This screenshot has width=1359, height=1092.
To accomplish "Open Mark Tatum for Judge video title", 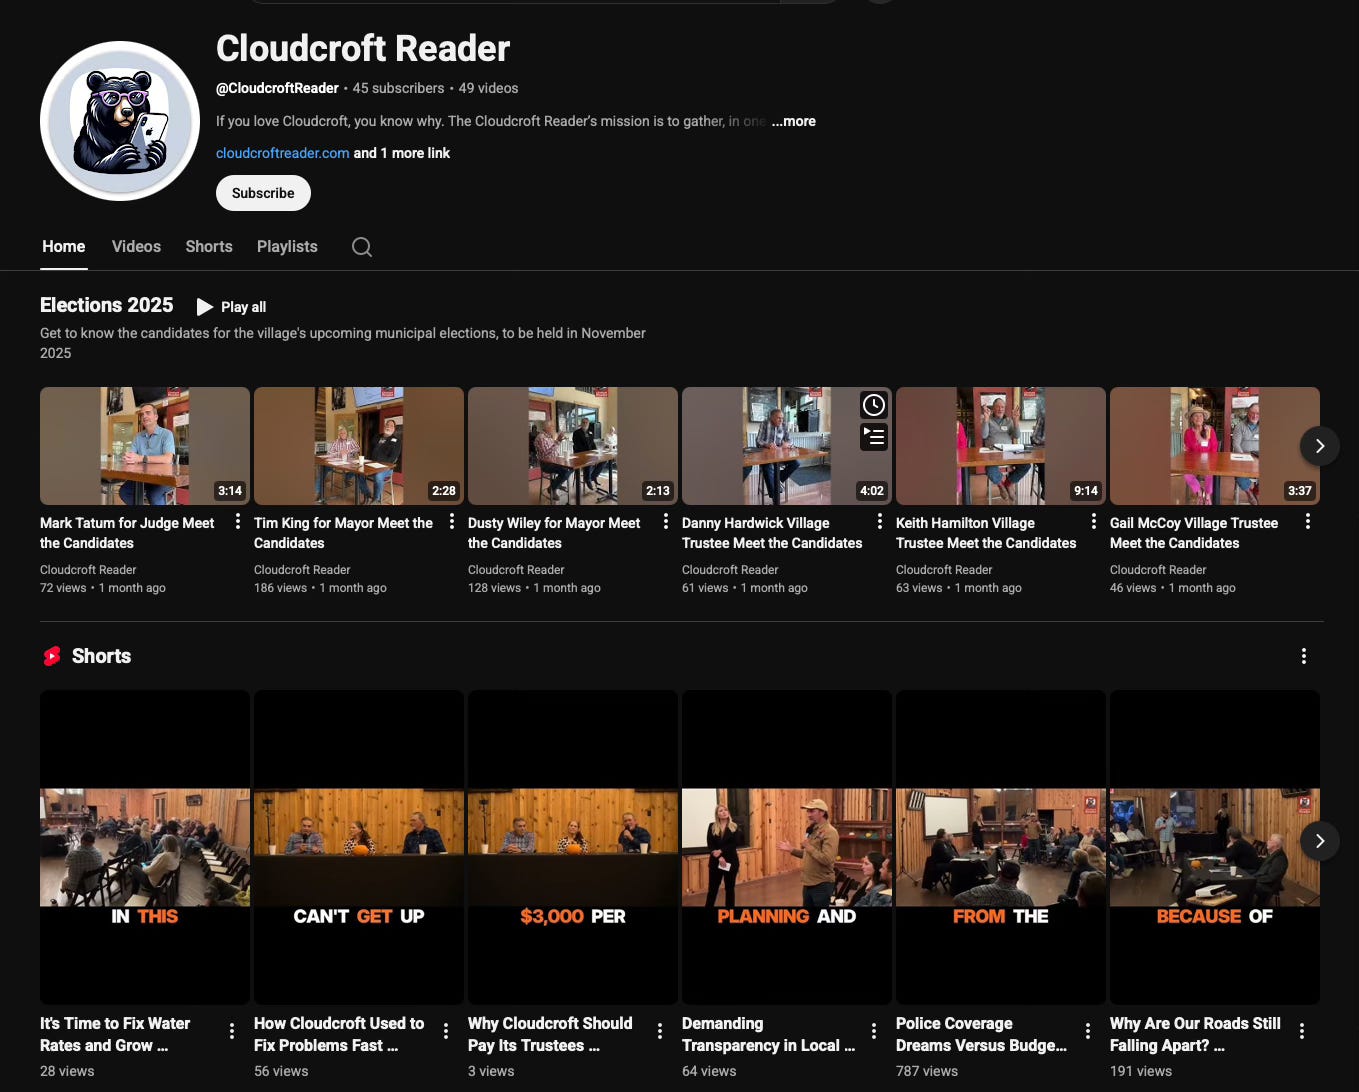I will pyautogui.click(x=127, y=533).
